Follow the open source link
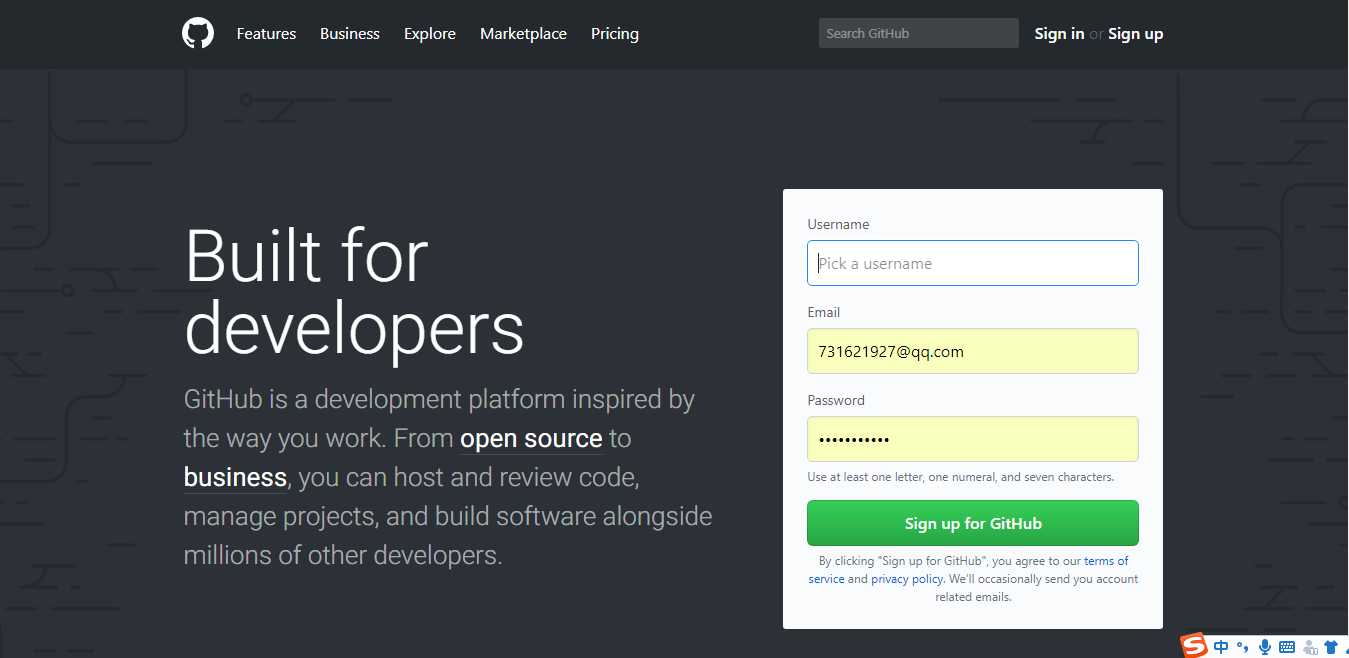This screenshot has width=1349, height=658. [531, 438]
